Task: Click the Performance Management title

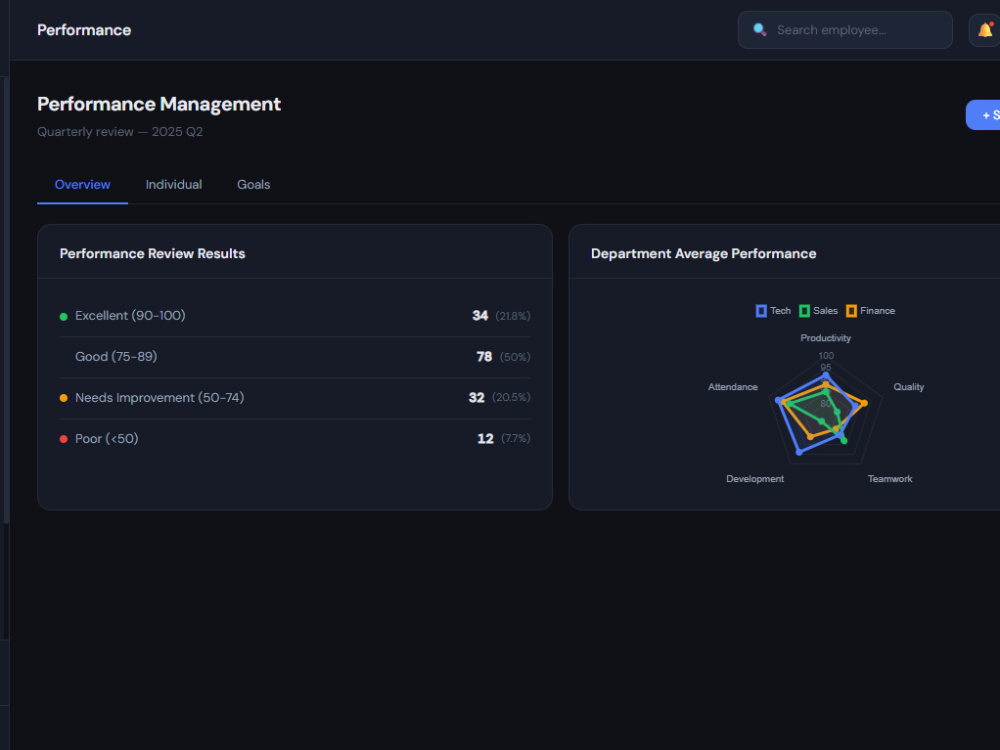Action: [159, 104]
